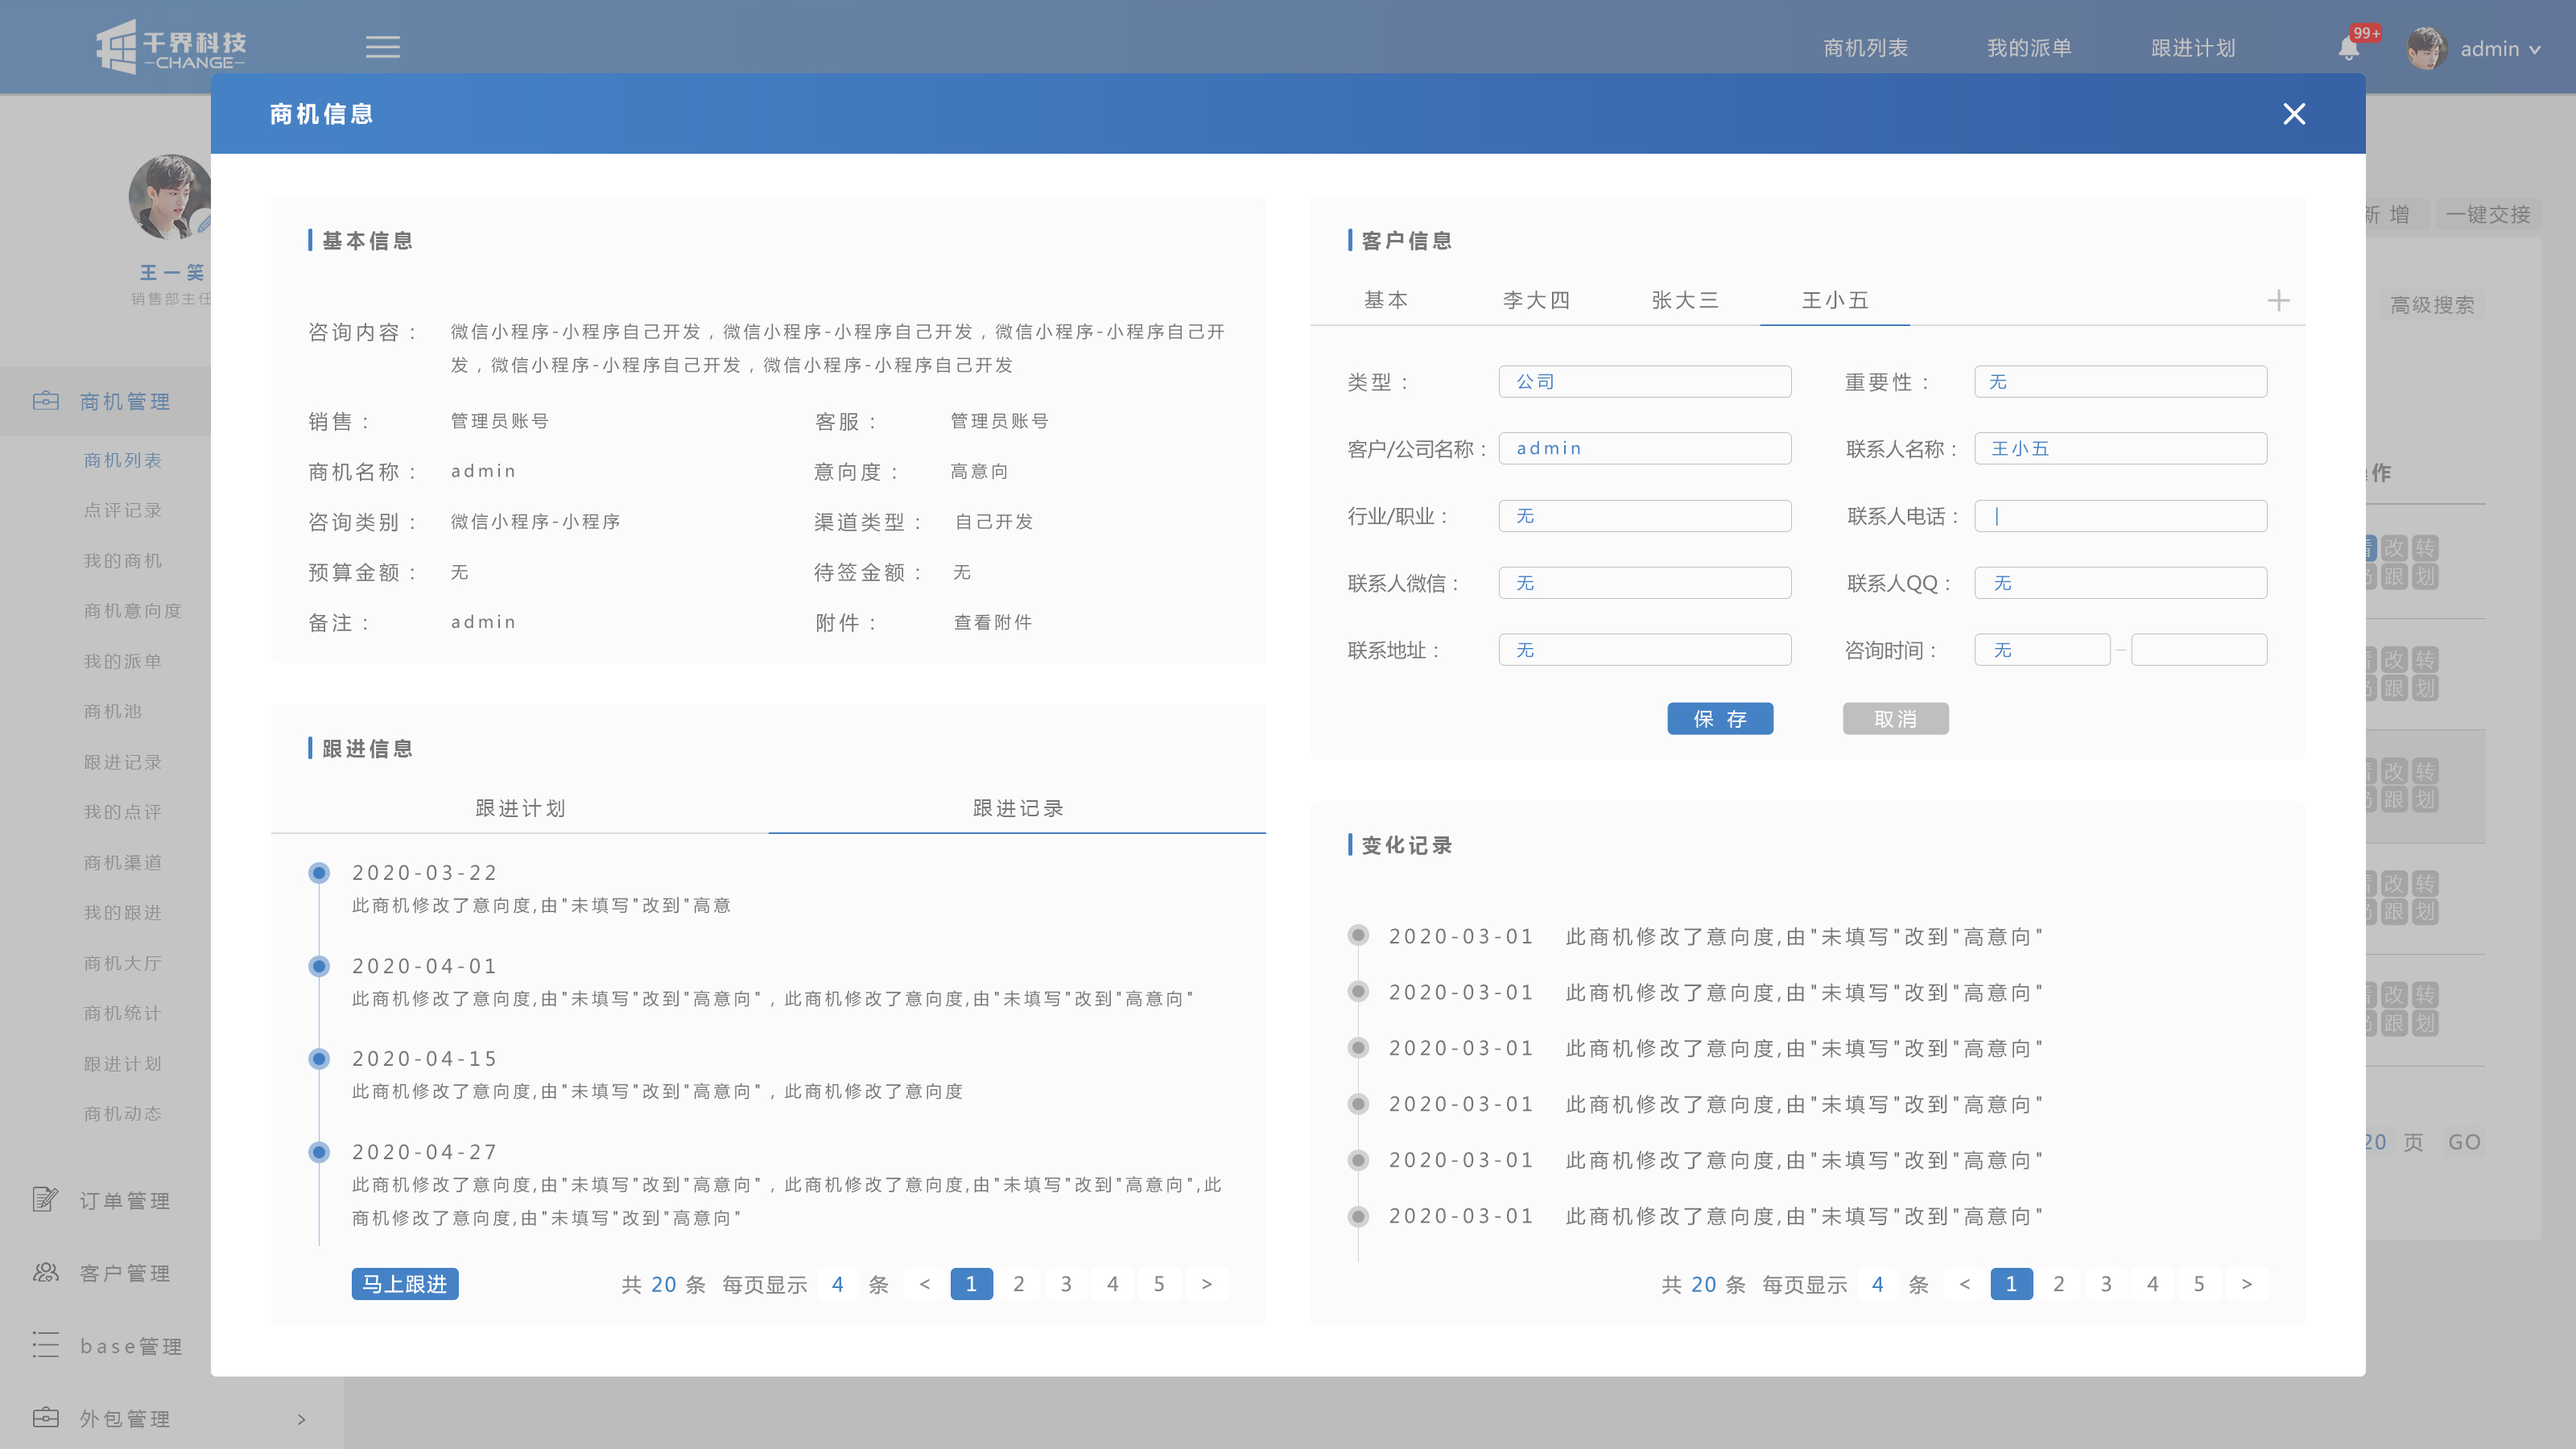Next page arrow in 变化记录 pagination
Viewport: 2576px width, 1449px height.
coord(2246,1284)
